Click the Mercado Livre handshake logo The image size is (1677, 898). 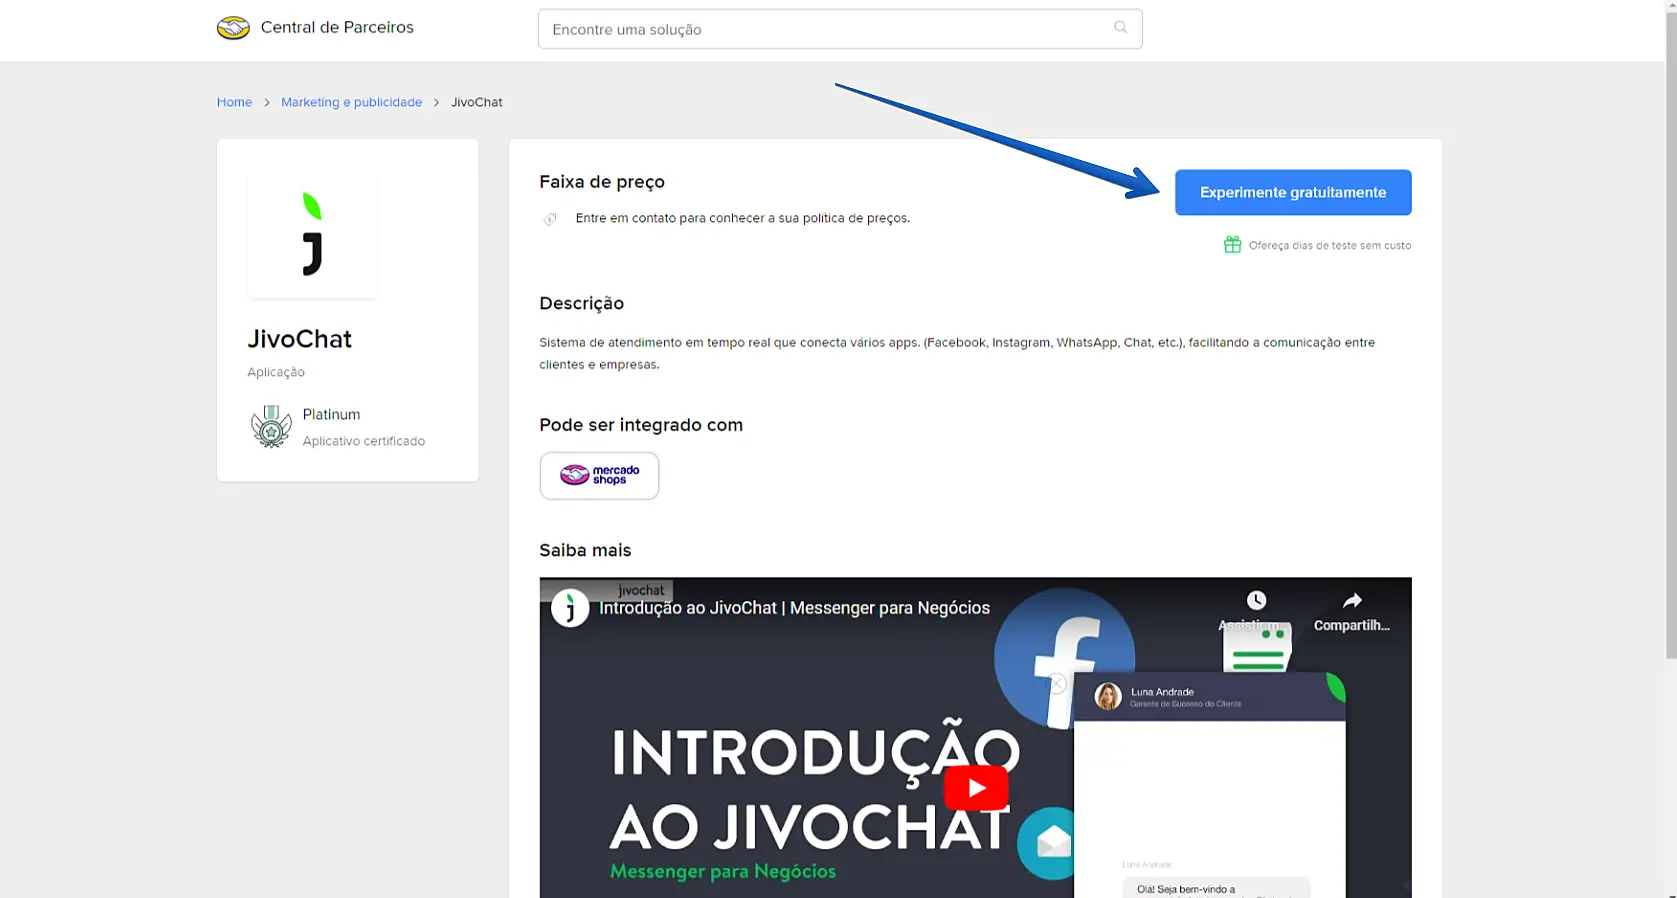(x=233, y=28)
